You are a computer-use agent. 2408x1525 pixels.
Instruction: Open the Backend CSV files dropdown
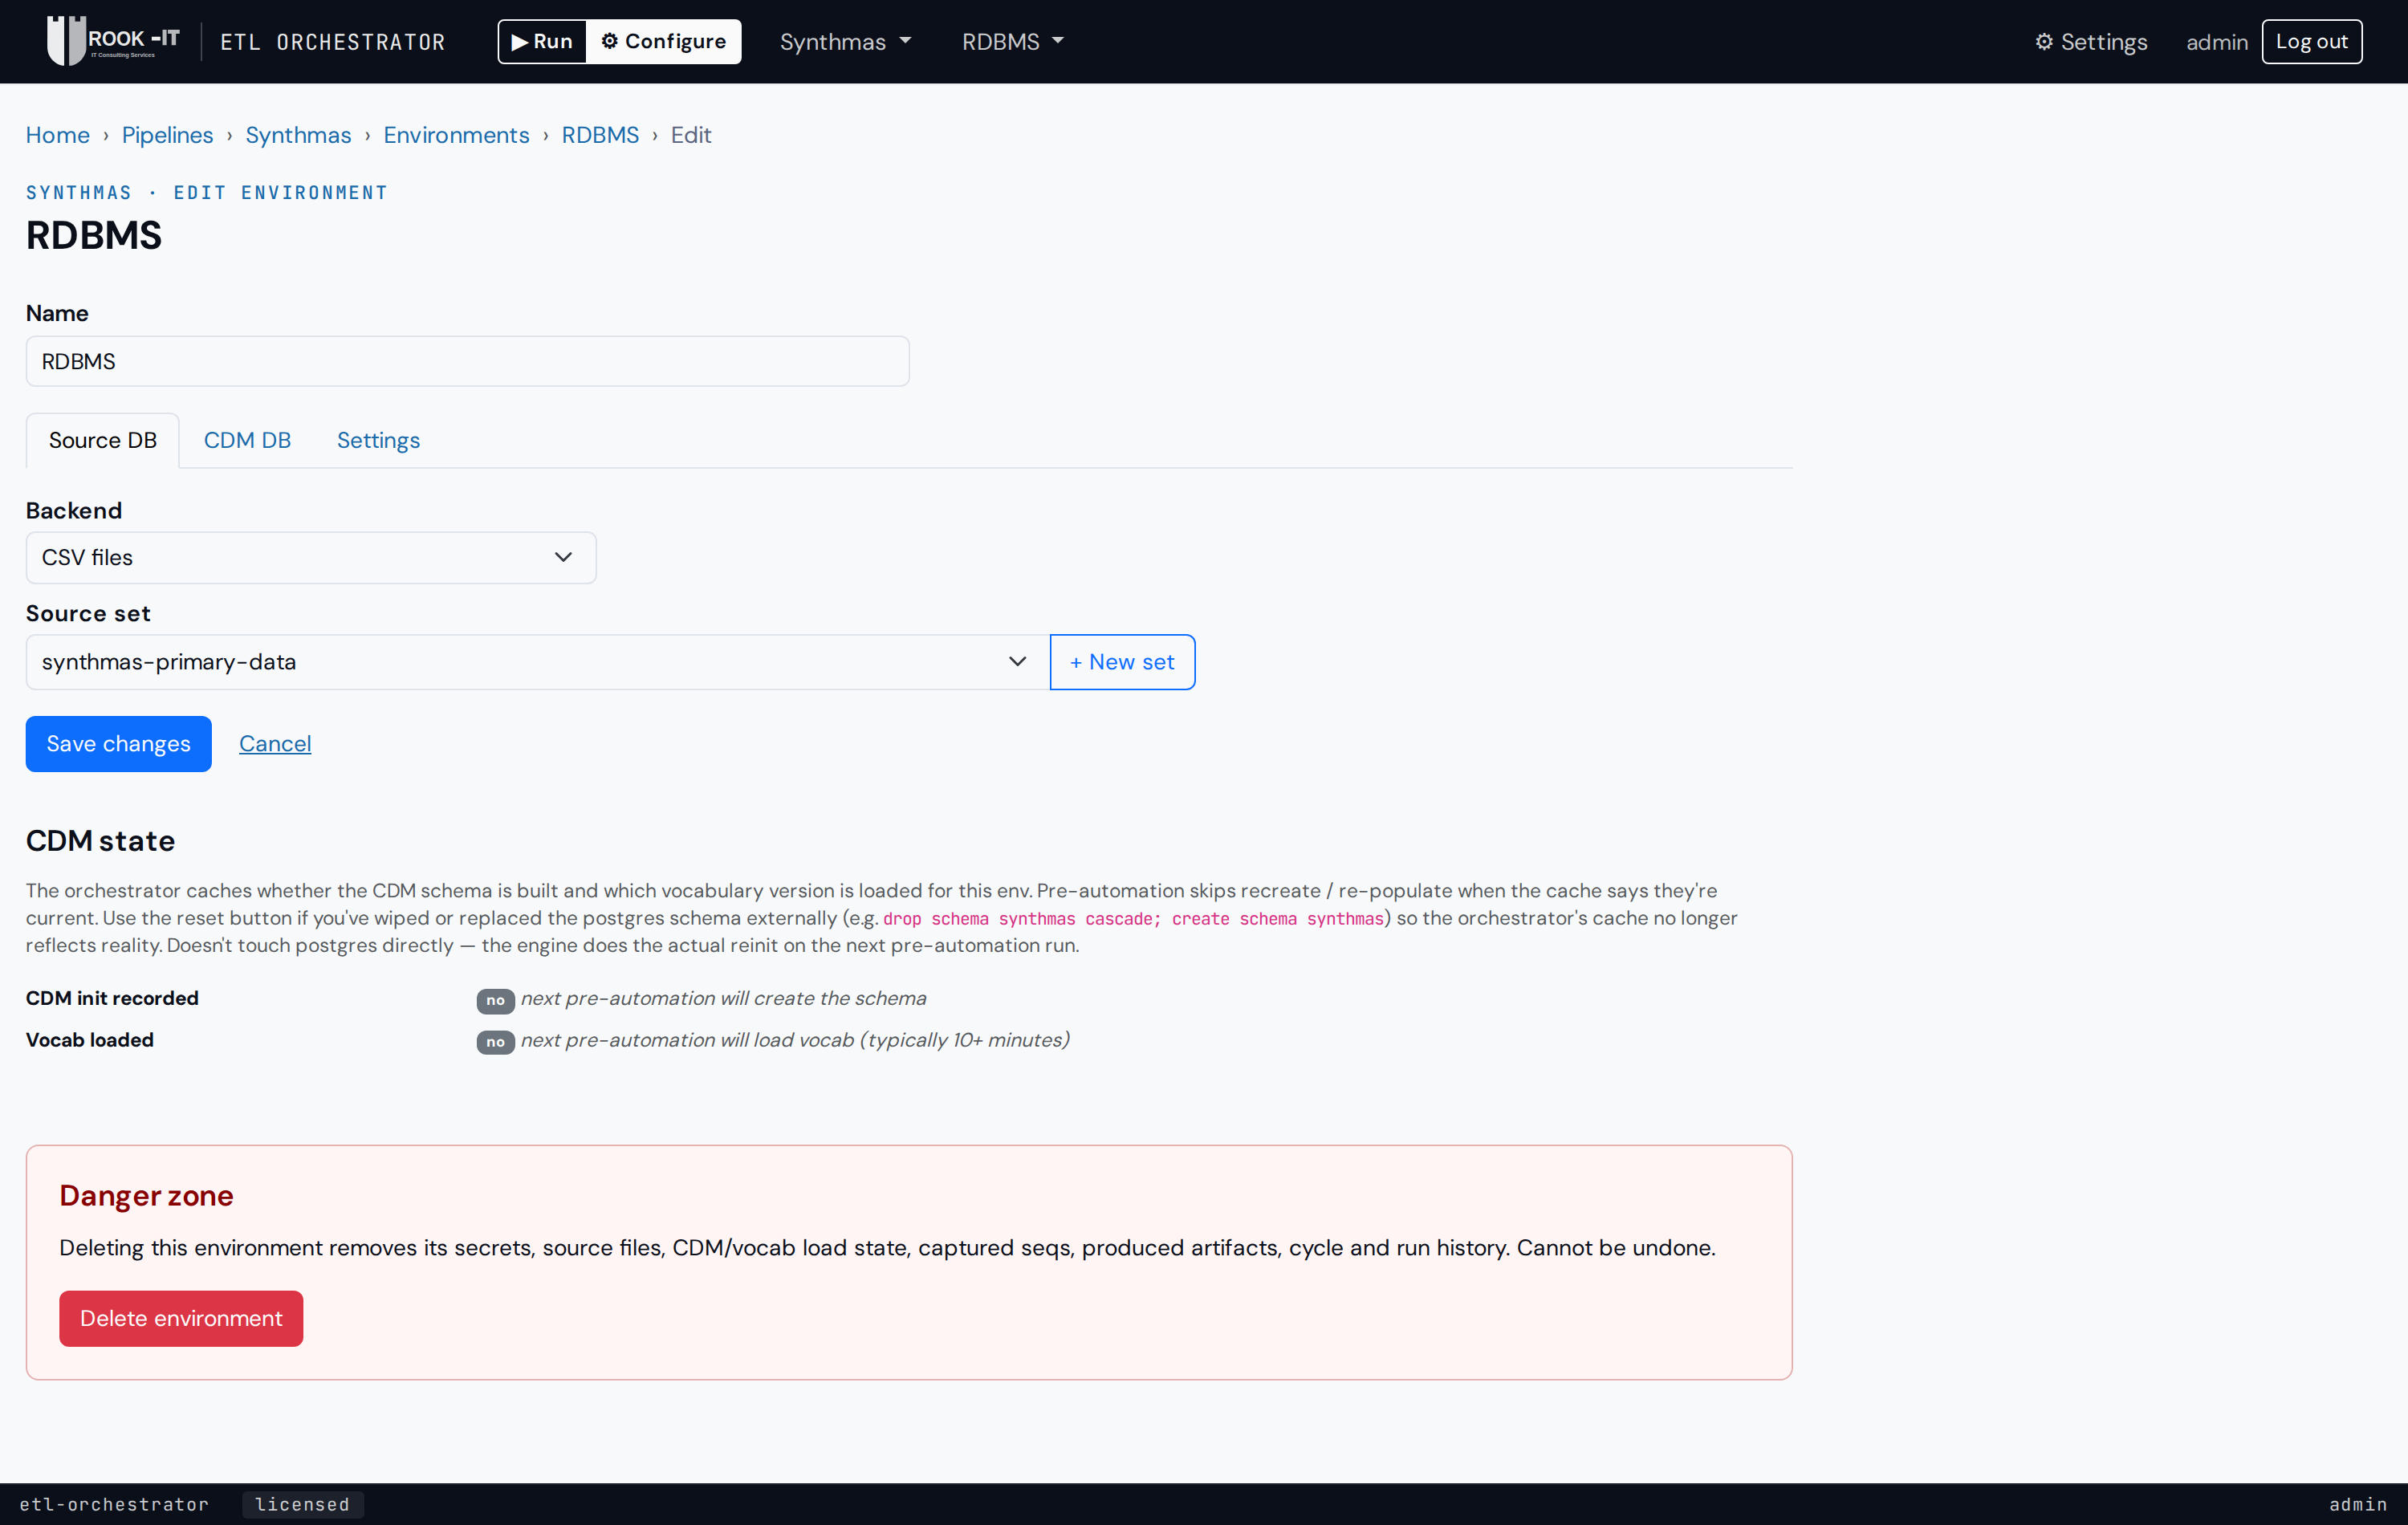click(311, 557)
